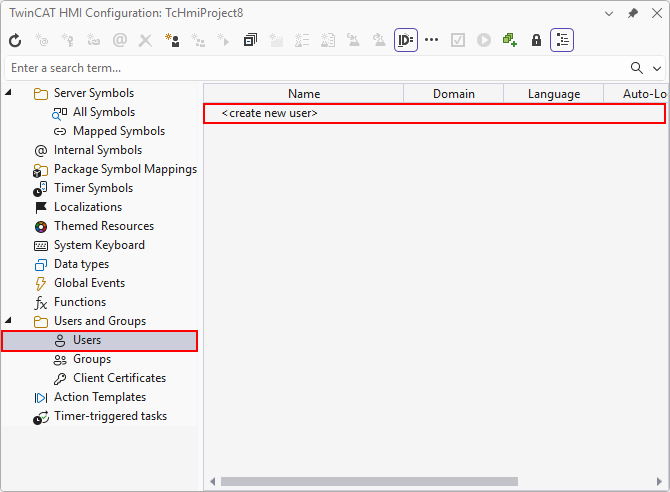
Task: Open Themed Resources in the tree
Action: (103, 226)
